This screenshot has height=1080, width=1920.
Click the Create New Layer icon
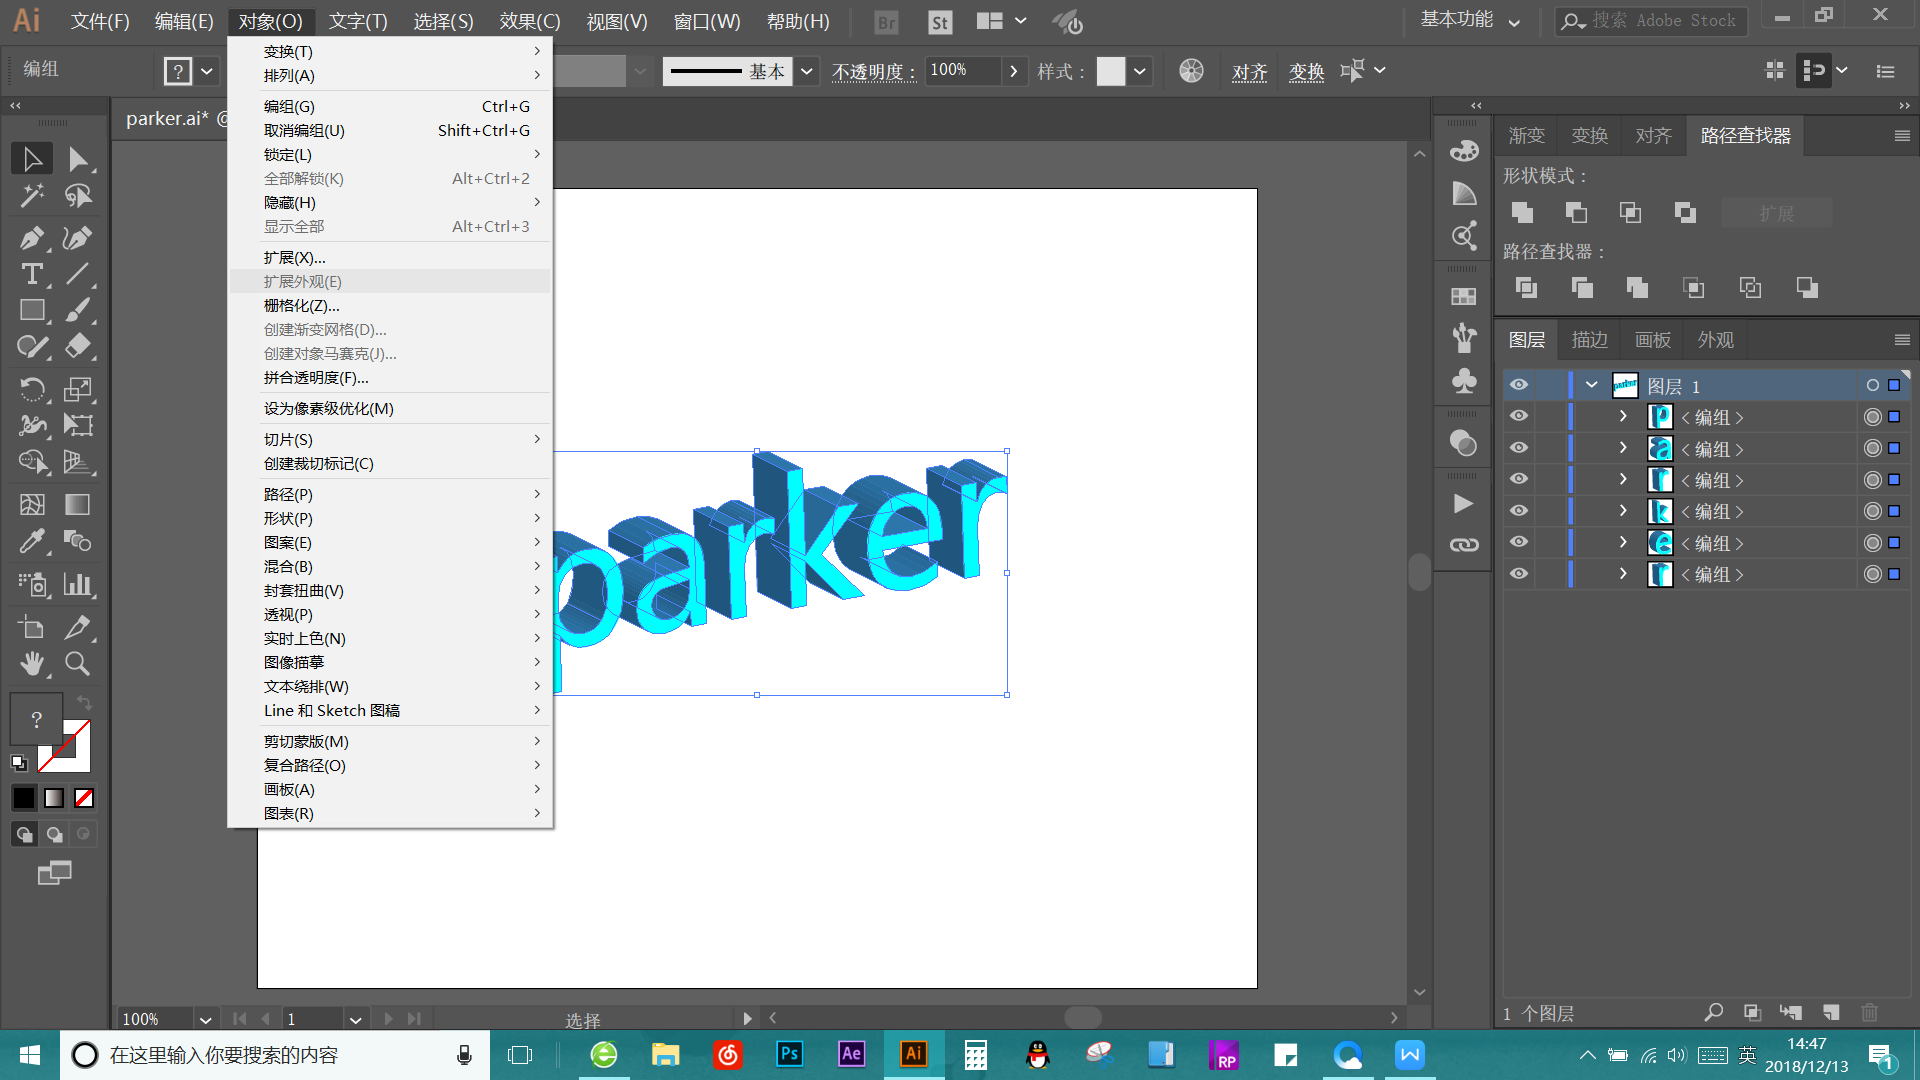tap(1830, 1012)
